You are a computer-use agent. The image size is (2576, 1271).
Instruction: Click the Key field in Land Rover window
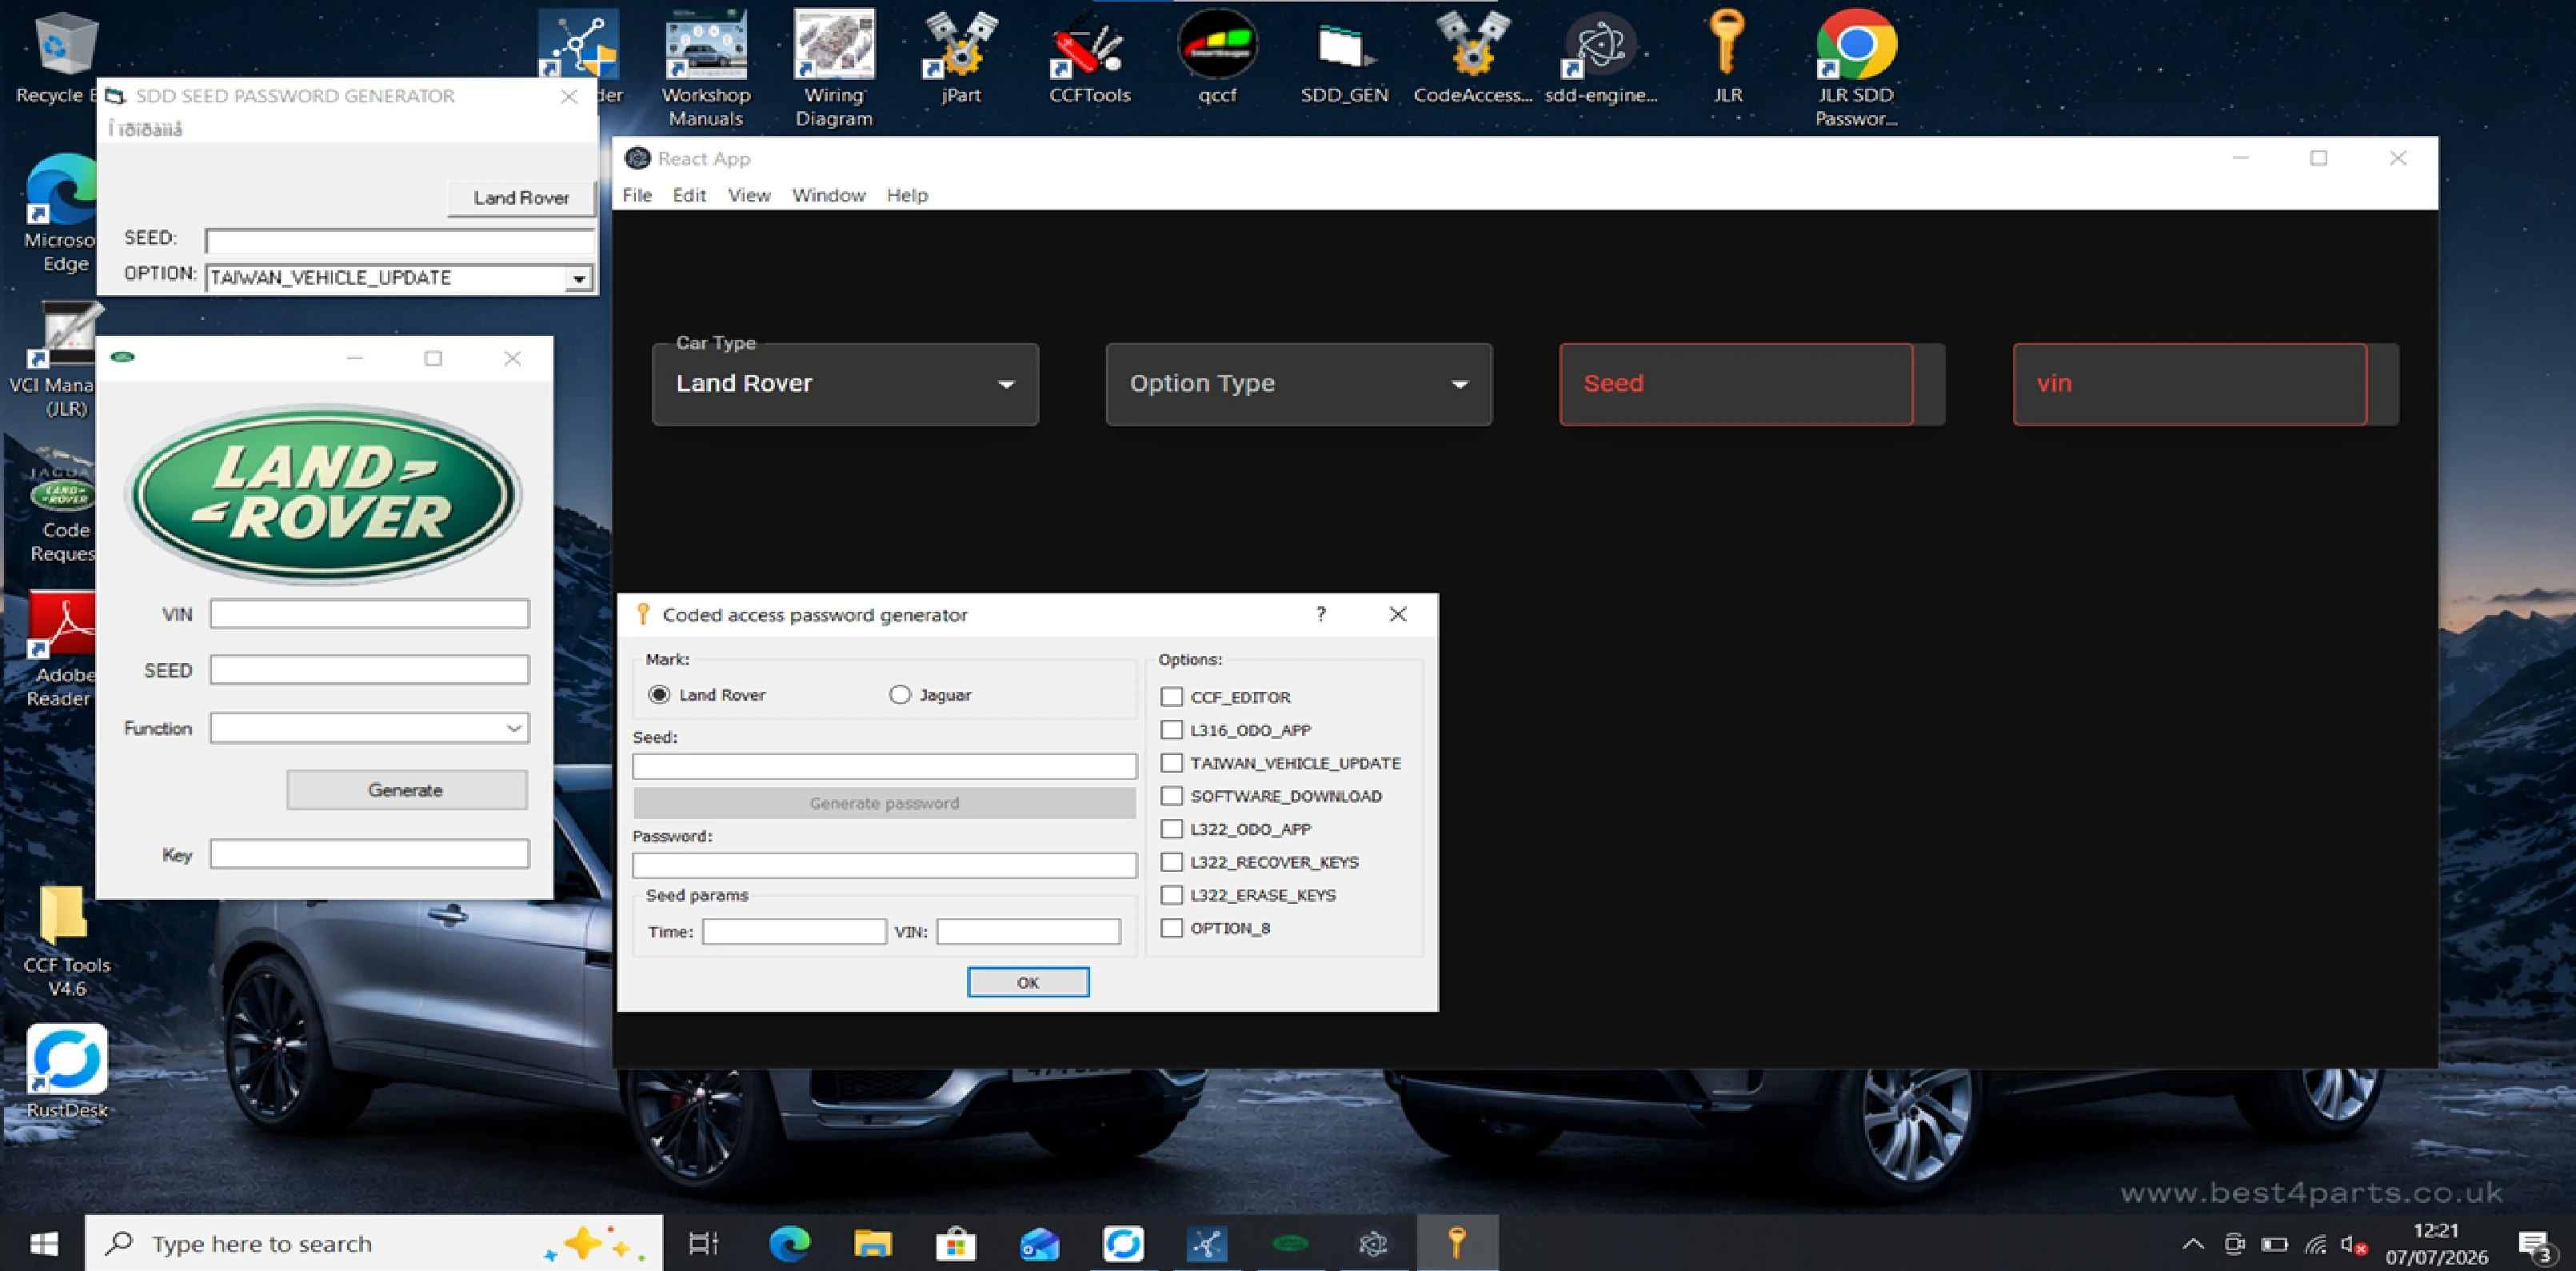point(369,853)
